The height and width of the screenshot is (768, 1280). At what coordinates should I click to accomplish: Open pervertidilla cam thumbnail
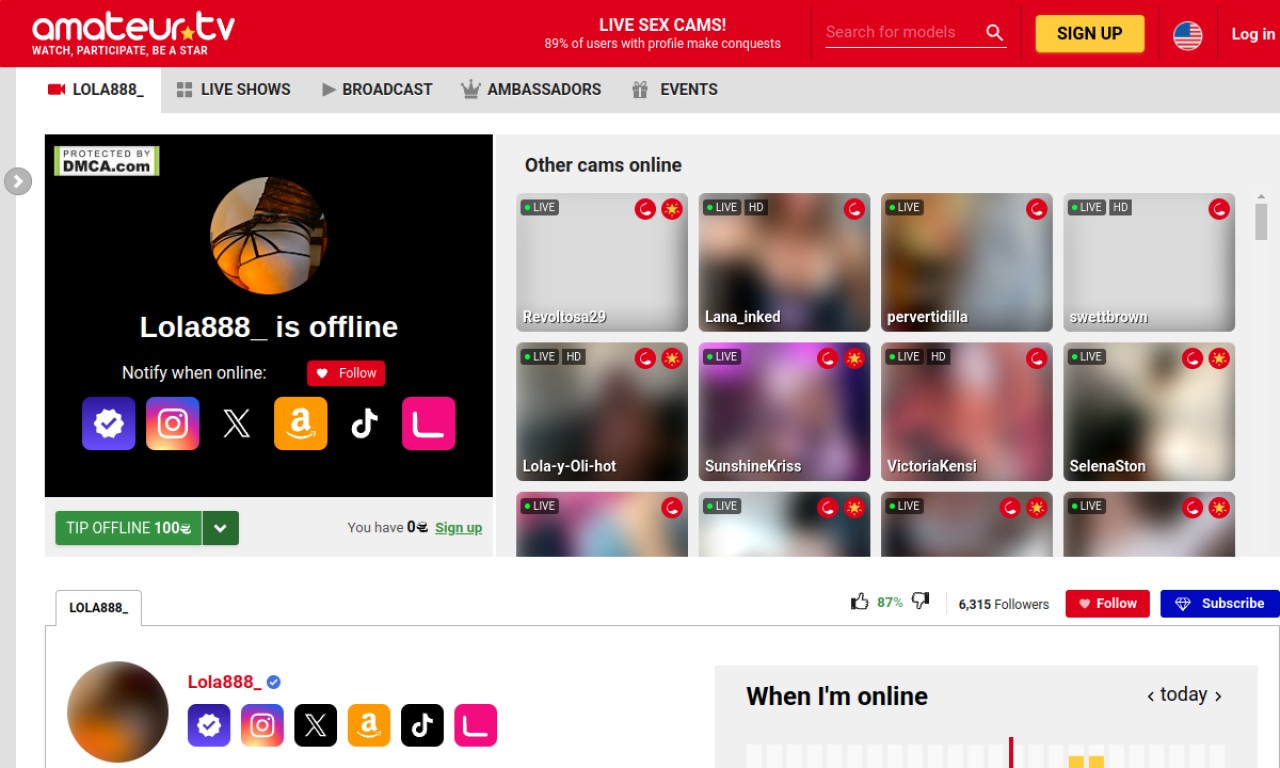(x=967, y=262)
